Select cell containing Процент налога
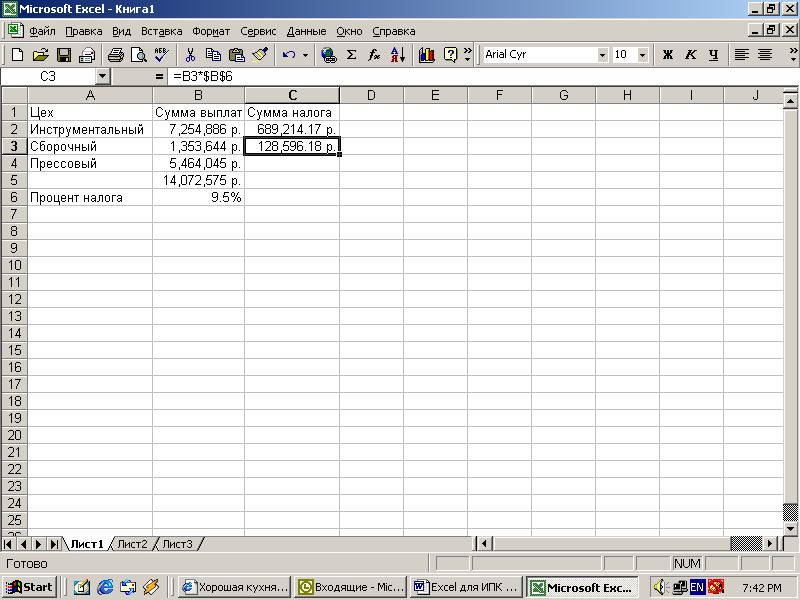The width and height of the screenshot is (800, 600). tap(90, 197)
